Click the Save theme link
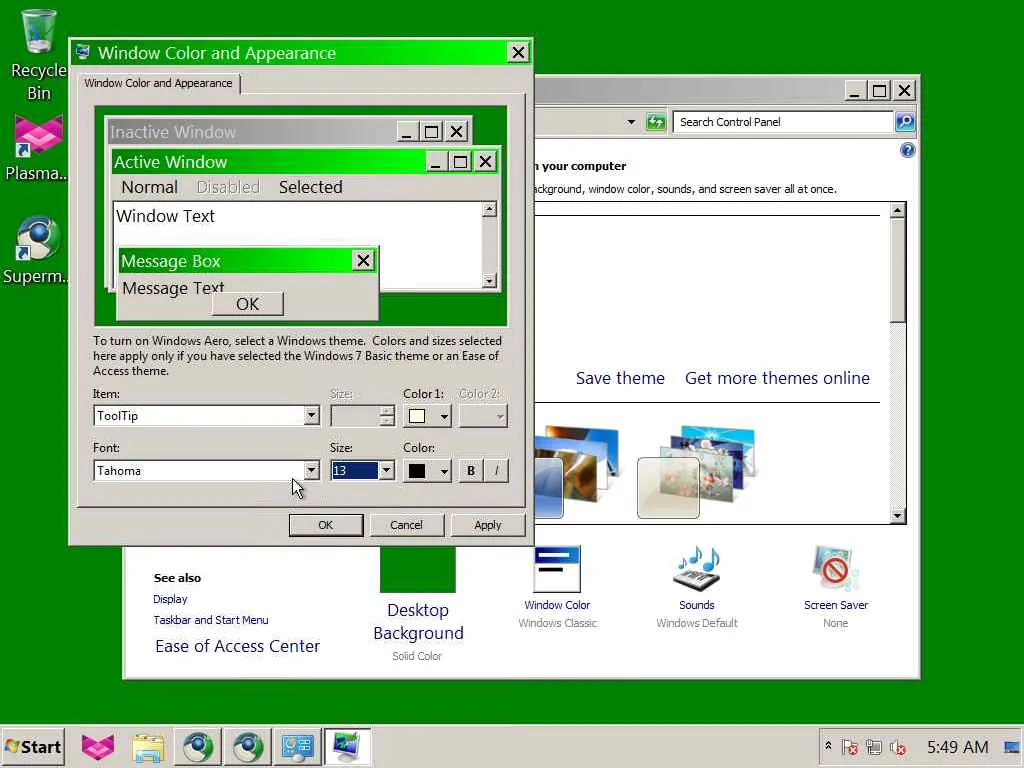Screen dimensions: 1024x768 (620, 378)
